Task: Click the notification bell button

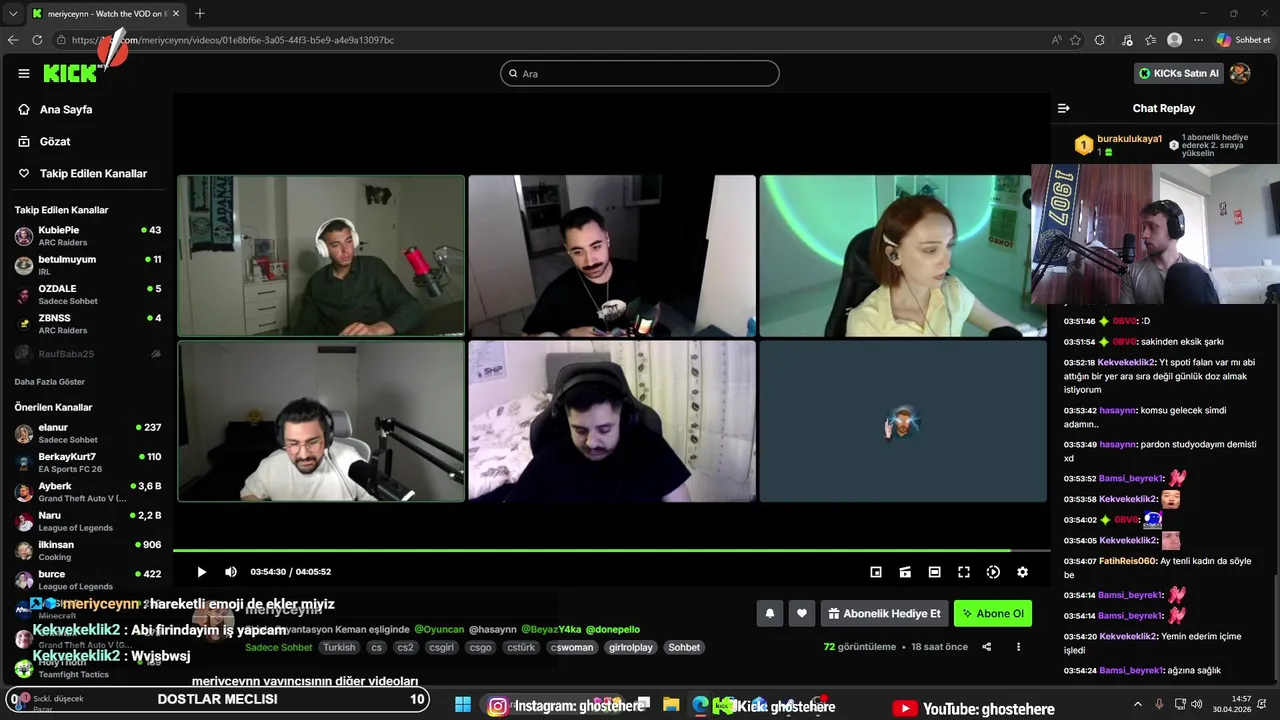Action: click(770, 614)
